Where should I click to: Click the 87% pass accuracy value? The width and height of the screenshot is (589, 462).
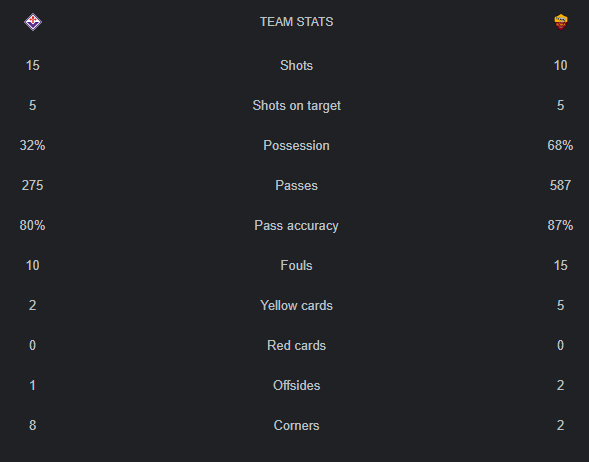point(560,225)
